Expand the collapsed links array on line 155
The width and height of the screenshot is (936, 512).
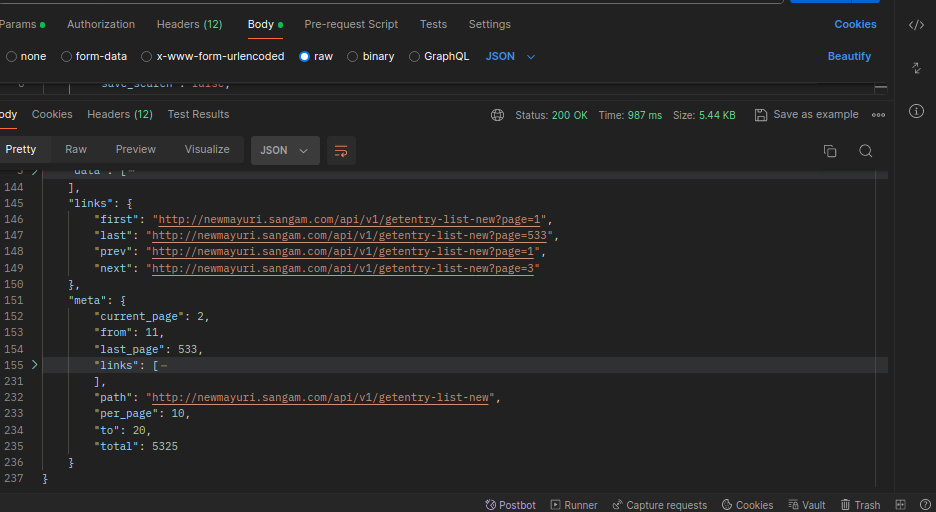[x=35, y=365]
